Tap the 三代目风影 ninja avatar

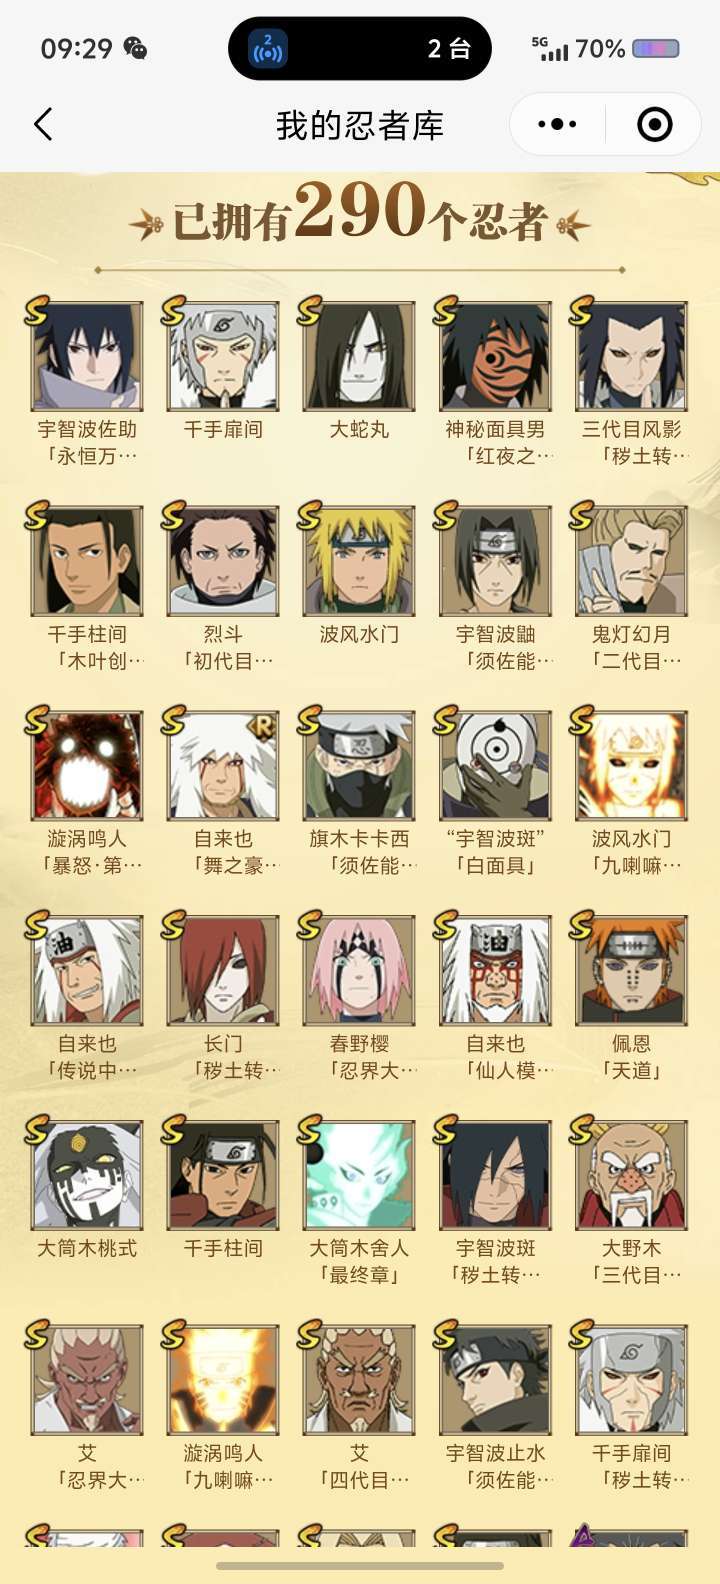(x=631, y=356)
